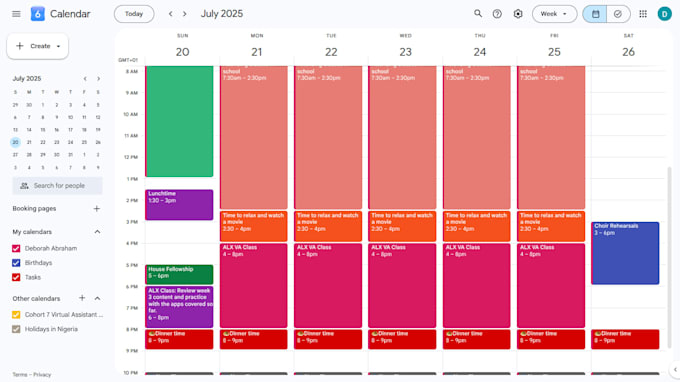Screen dimensions: 680x382
Task: Open the search magnifier icon
Action: pyautogui.click(x=478, y=14)
